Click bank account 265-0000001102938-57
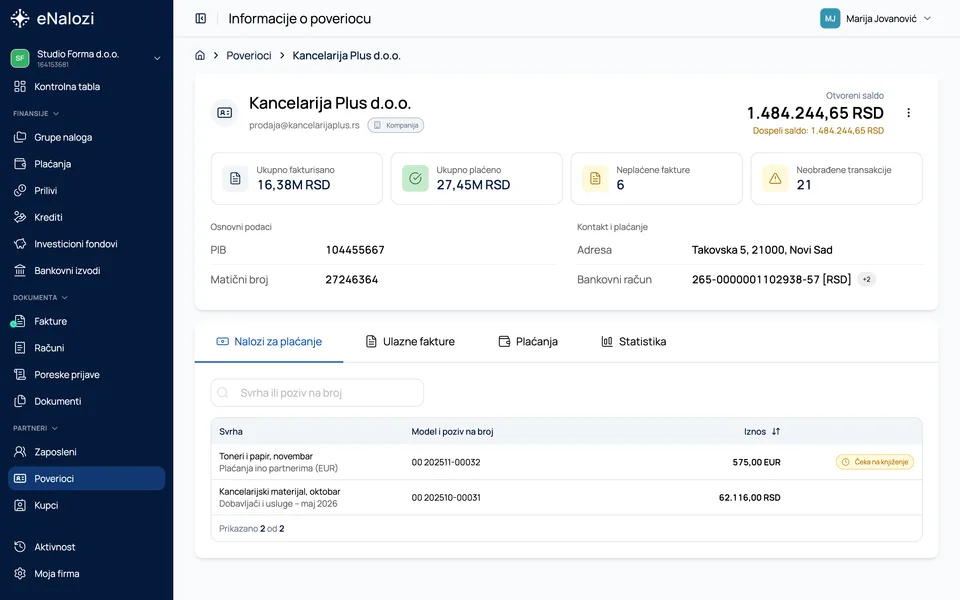The image size is (960, 600). [771, 279]
